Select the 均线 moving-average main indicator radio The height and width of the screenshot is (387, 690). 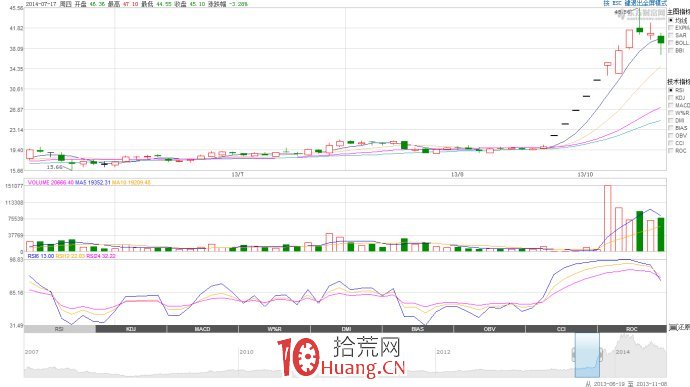671,20
